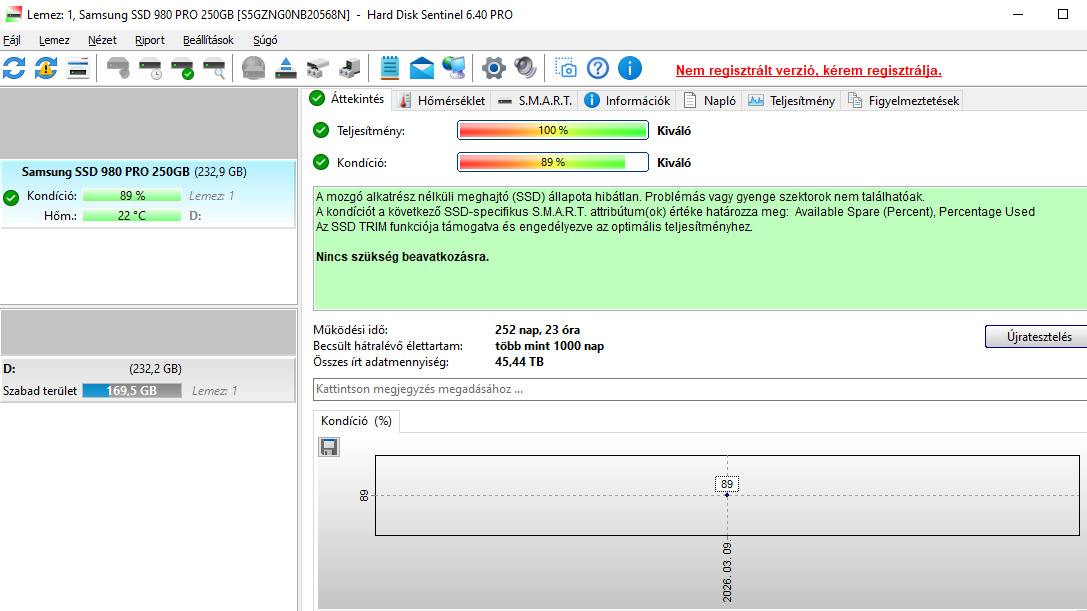Click the 'Működési idő:' label
Image resolution: width=1087 pixels, height=611 pixels.
click(x=350, y=330)
